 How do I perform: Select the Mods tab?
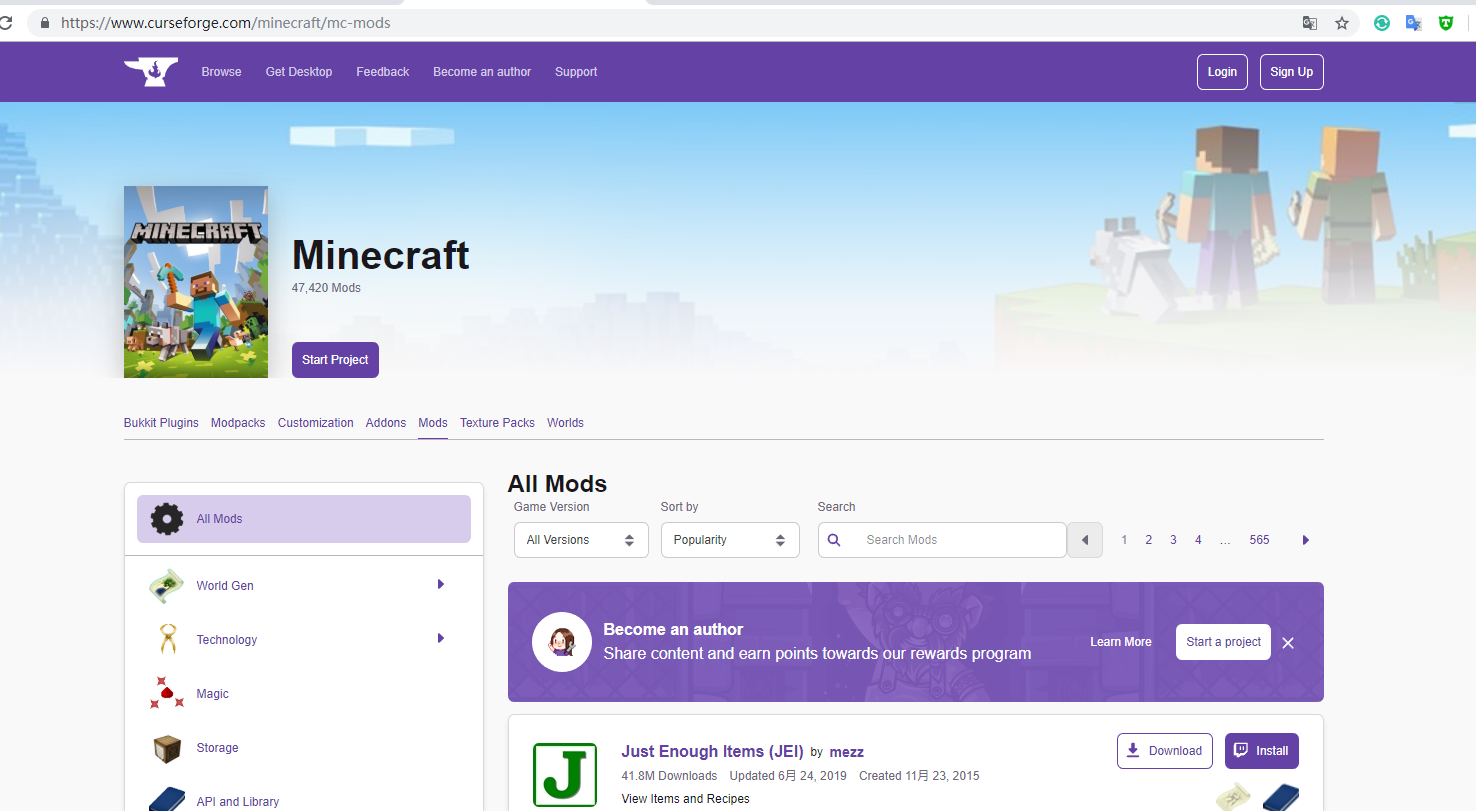(433, 423)
